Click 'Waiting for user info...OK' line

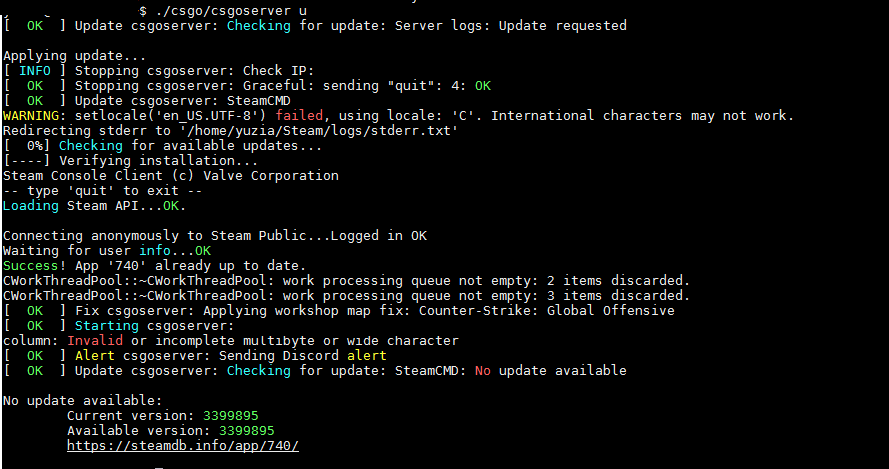click(107, 250)
